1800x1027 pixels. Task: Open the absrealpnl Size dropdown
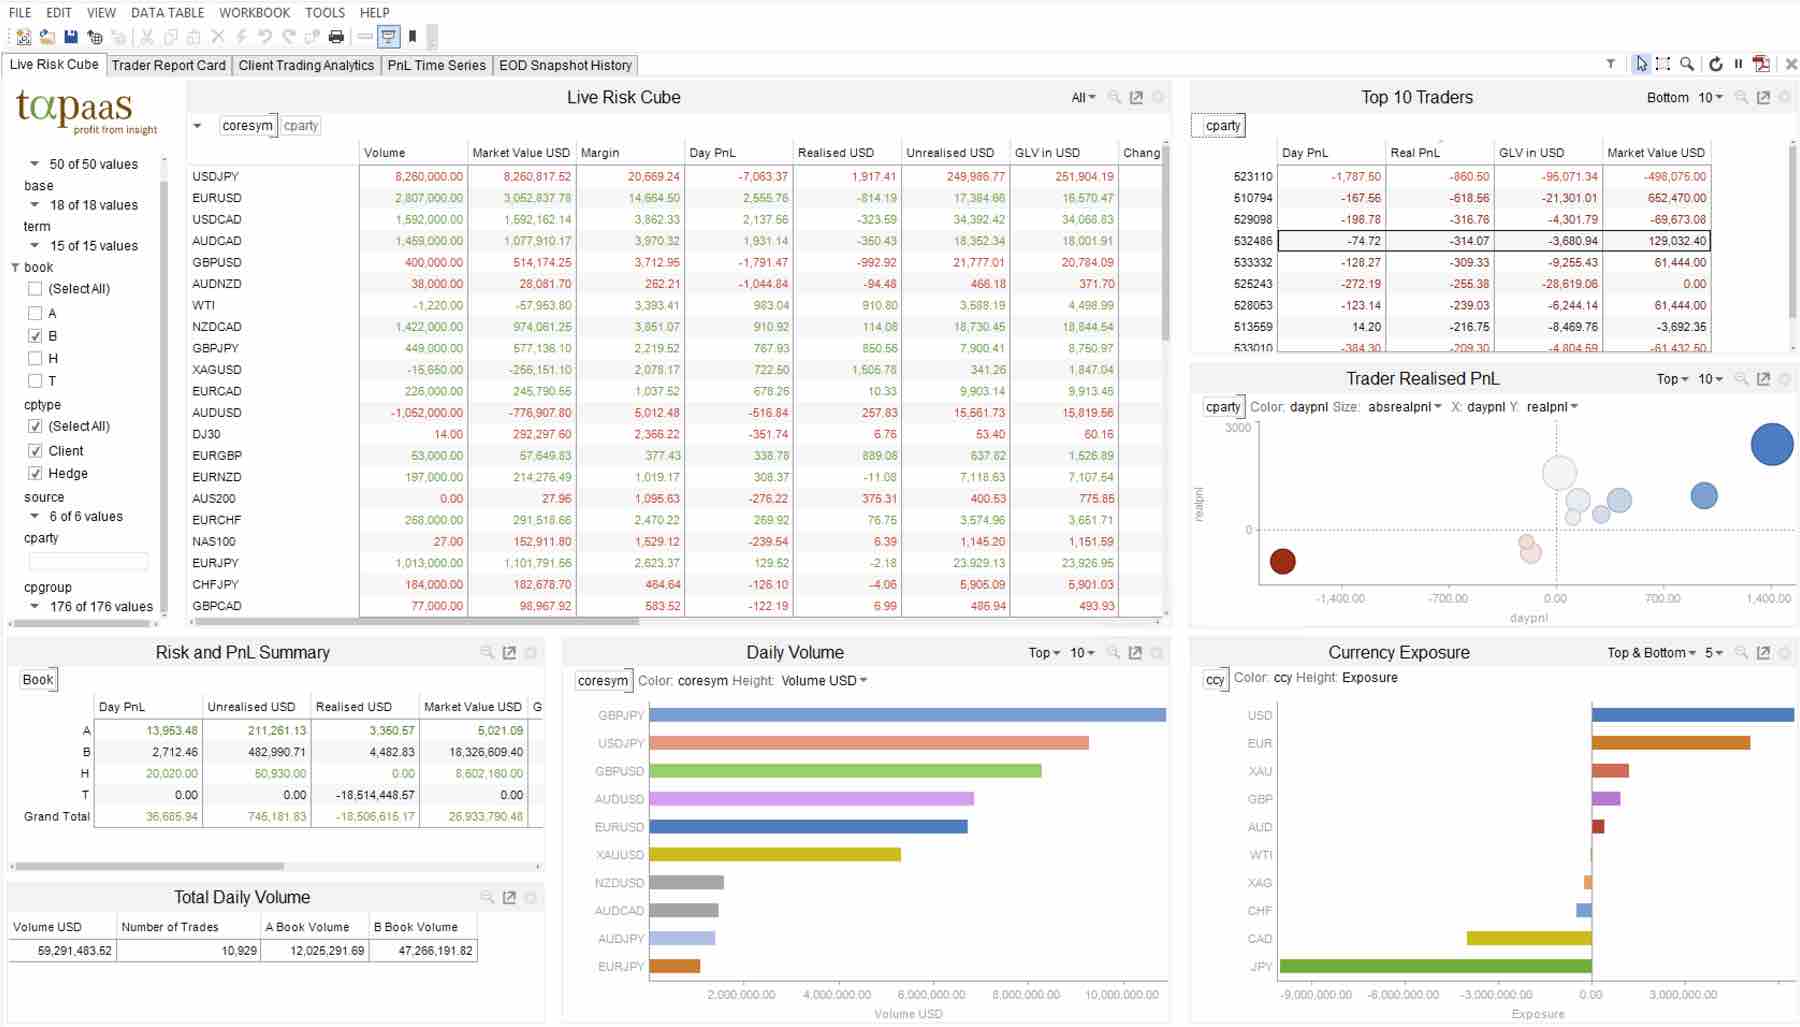(x=1404, y=407)
